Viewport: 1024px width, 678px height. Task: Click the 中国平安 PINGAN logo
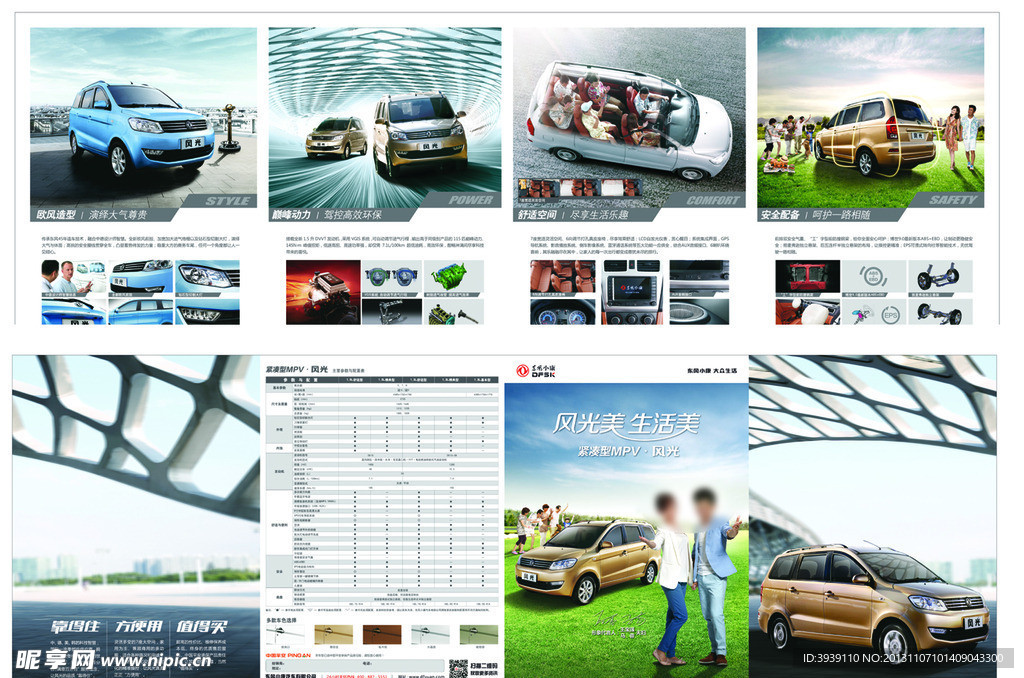point(287,654)
